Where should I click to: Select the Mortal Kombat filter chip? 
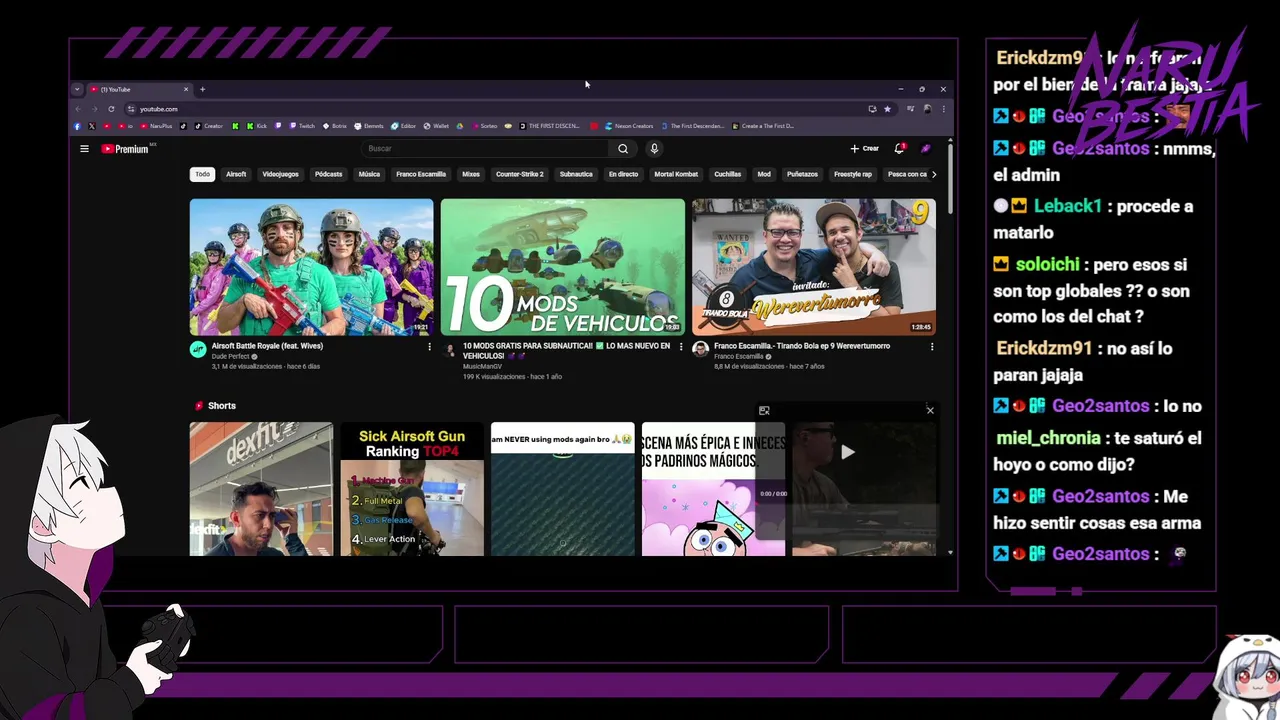tap(676, 174)
